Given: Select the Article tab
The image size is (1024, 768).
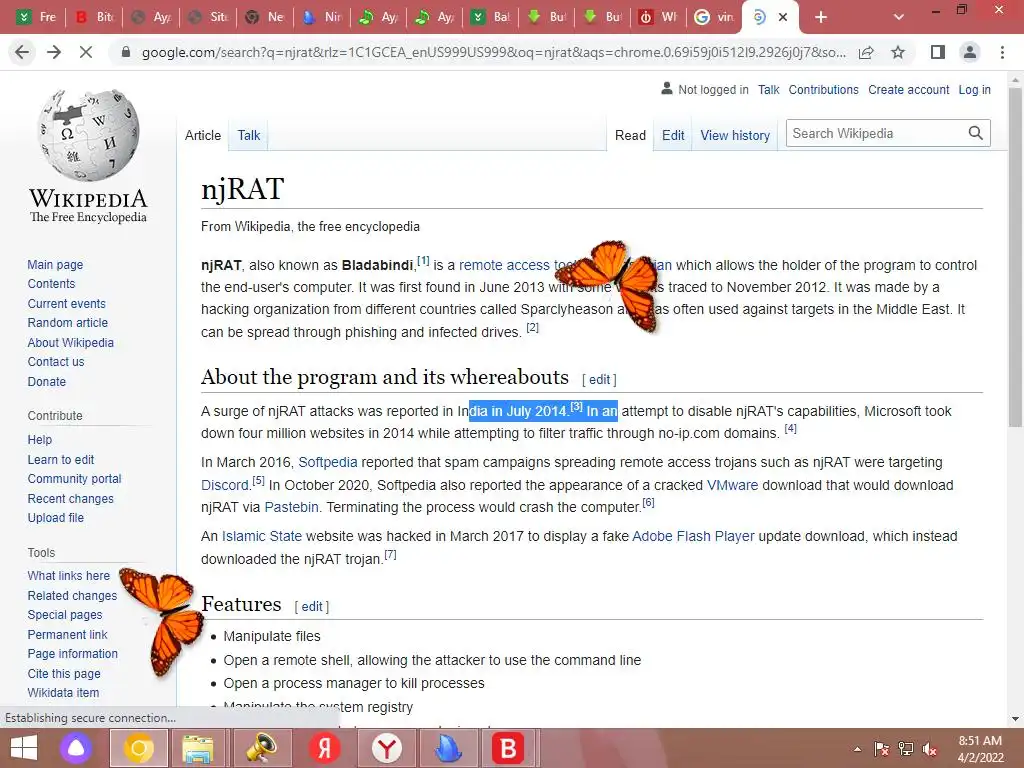Looking at the screenshot, I should [202, 135].
